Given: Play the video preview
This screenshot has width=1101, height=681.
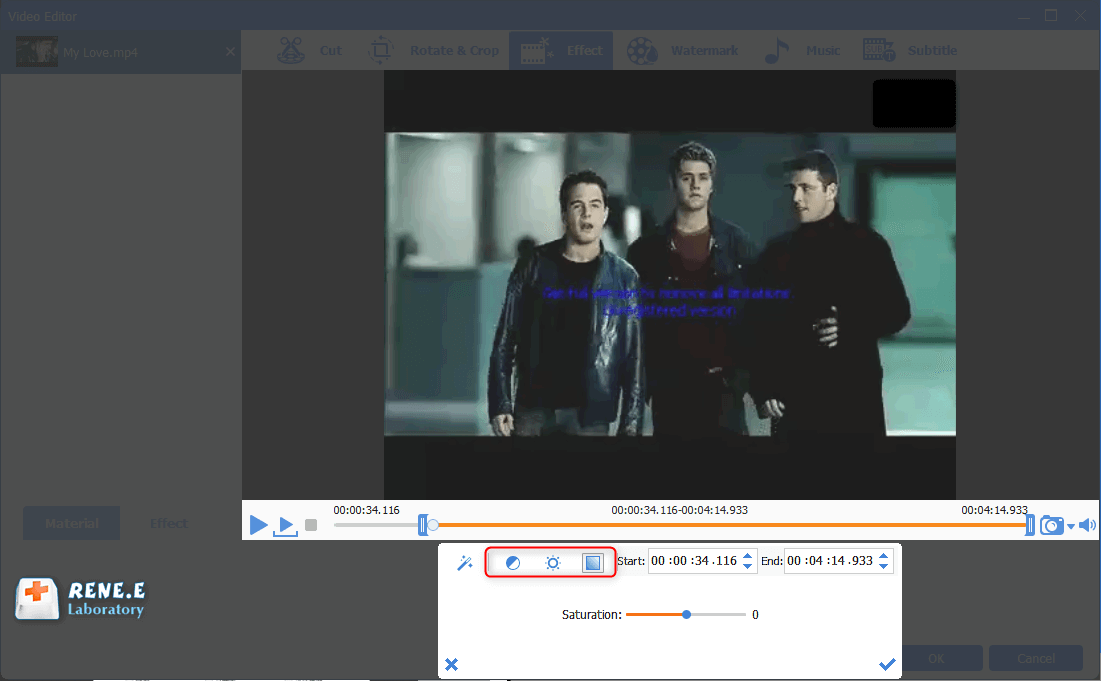Looking at the screenshot, I should [258, 525].
